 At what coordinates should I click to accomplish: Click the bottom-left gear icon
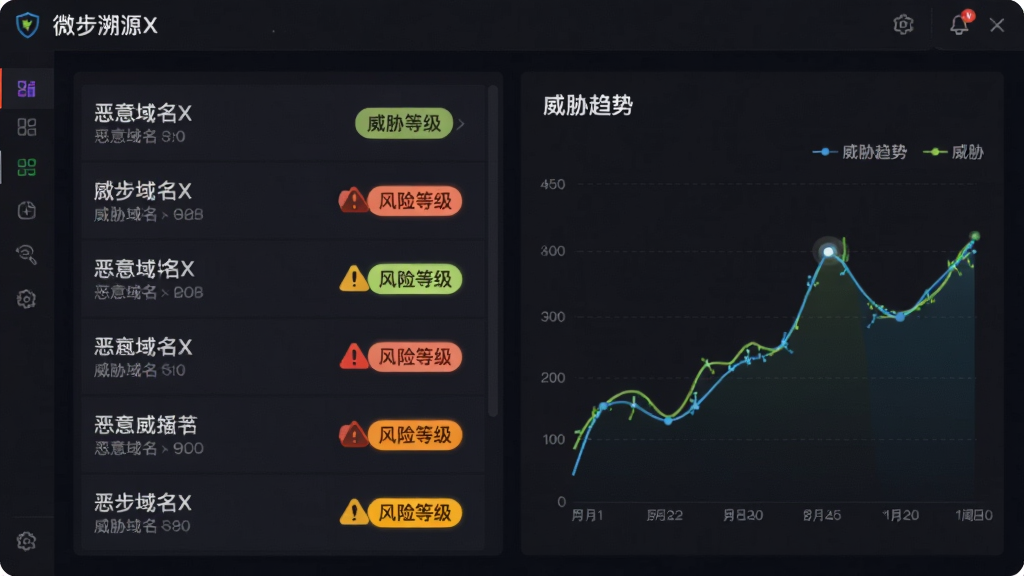pos(27,541)
